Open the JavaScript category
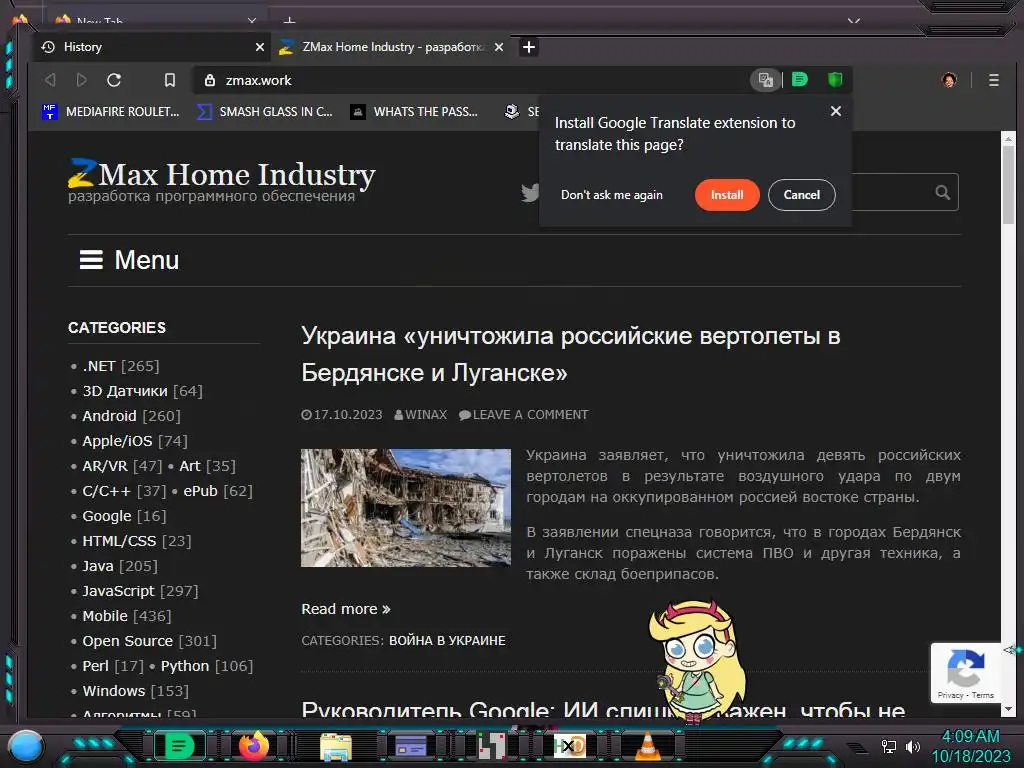 pyautogui.click(x=118, y=591)
